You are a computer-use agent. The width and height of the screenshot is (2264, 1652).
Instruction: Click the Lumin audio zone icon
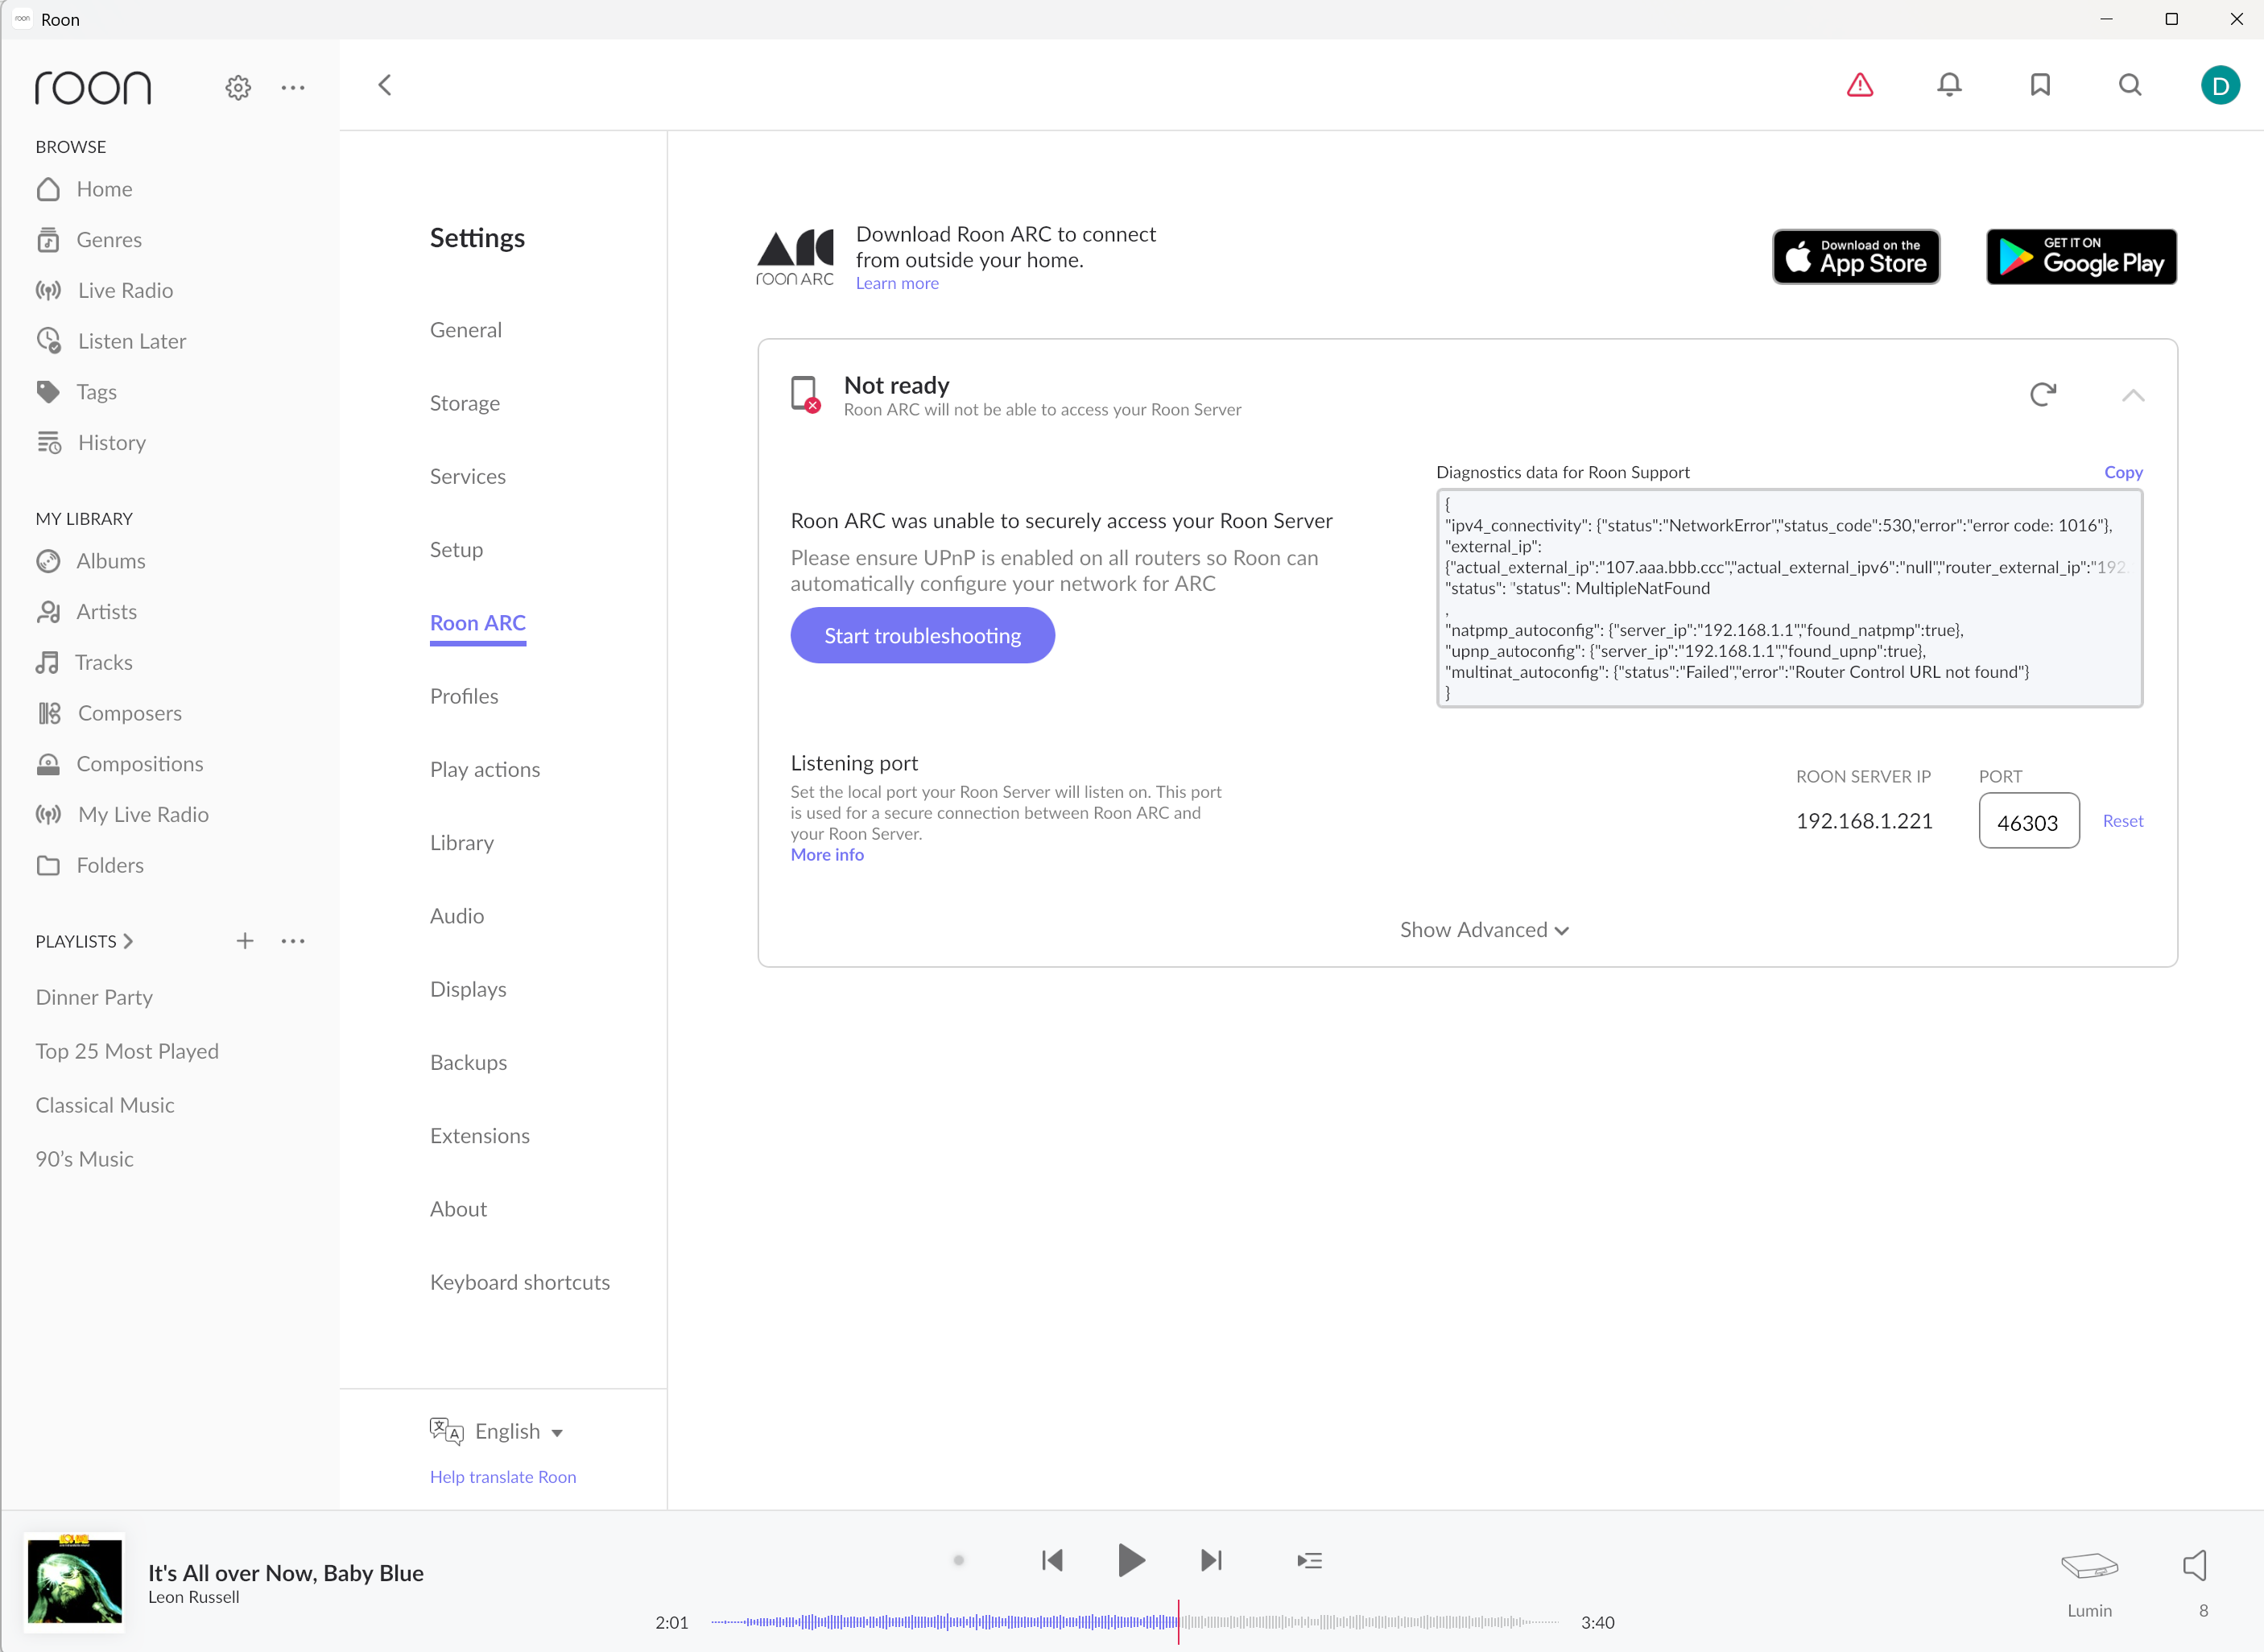pyautogui.click(x=2089, y=1566)
